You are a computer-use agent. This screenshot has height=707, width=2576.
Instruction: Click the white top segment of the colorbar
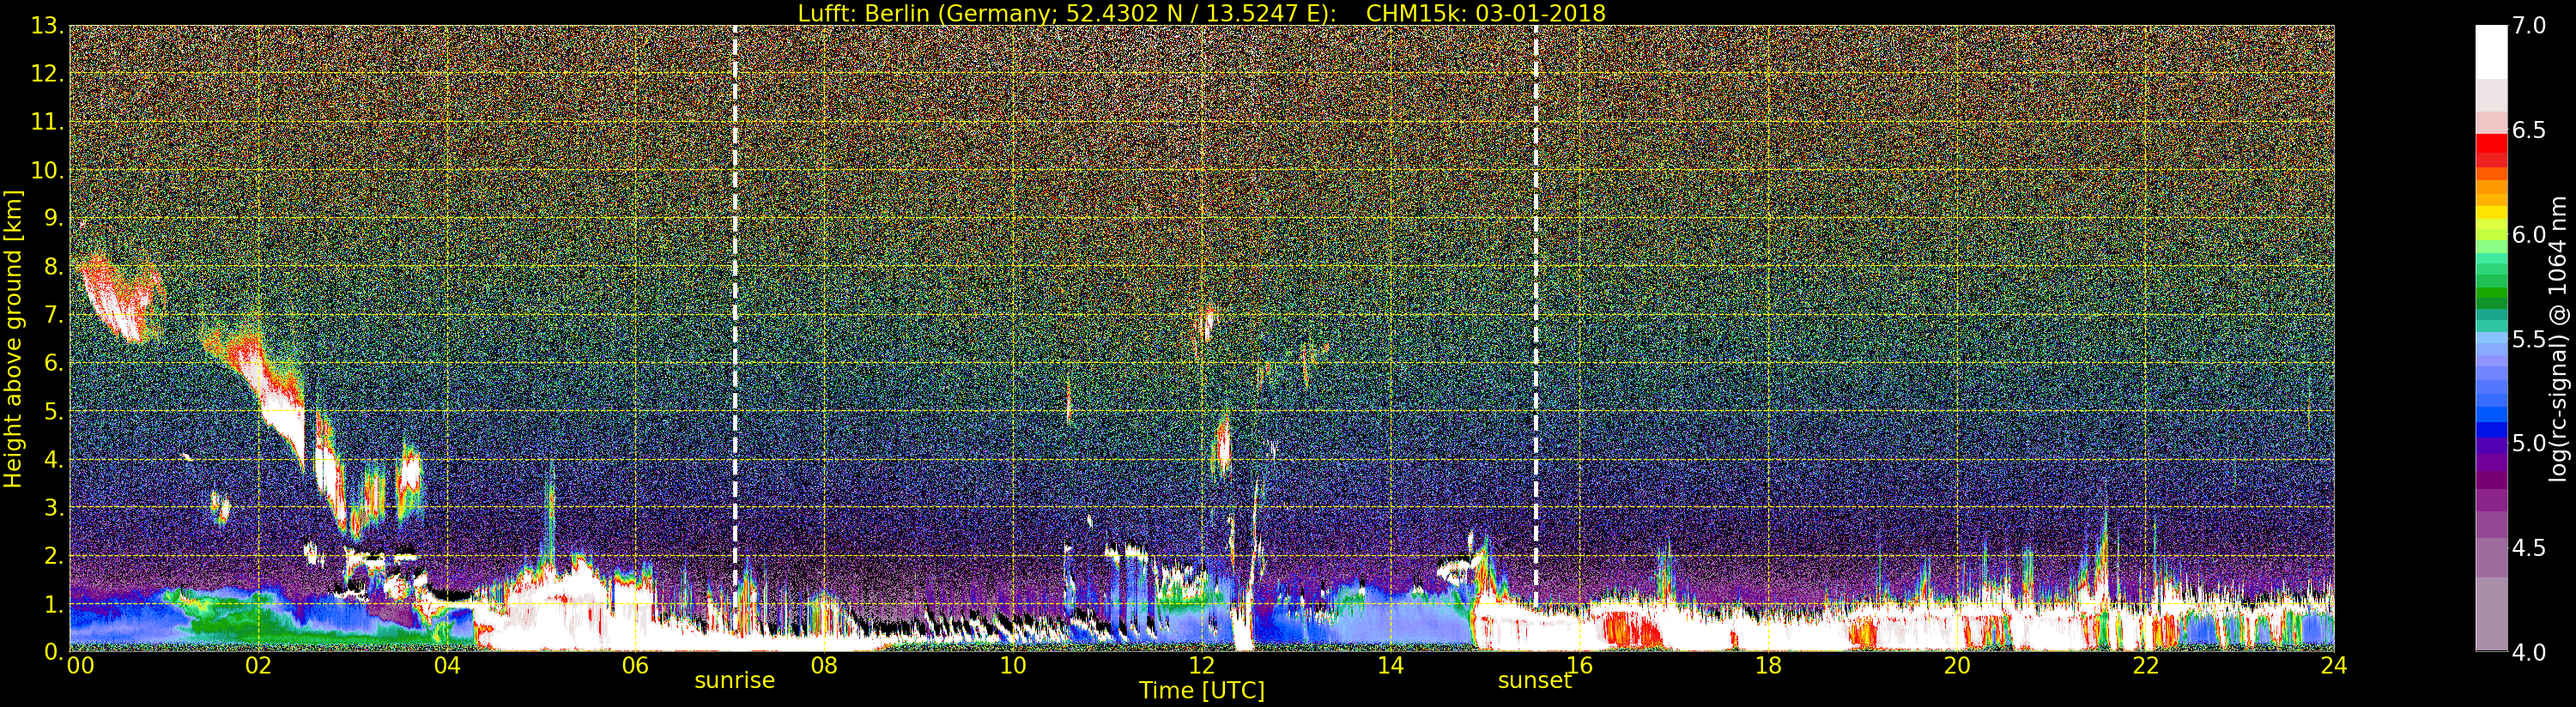tap(2491, 52)
